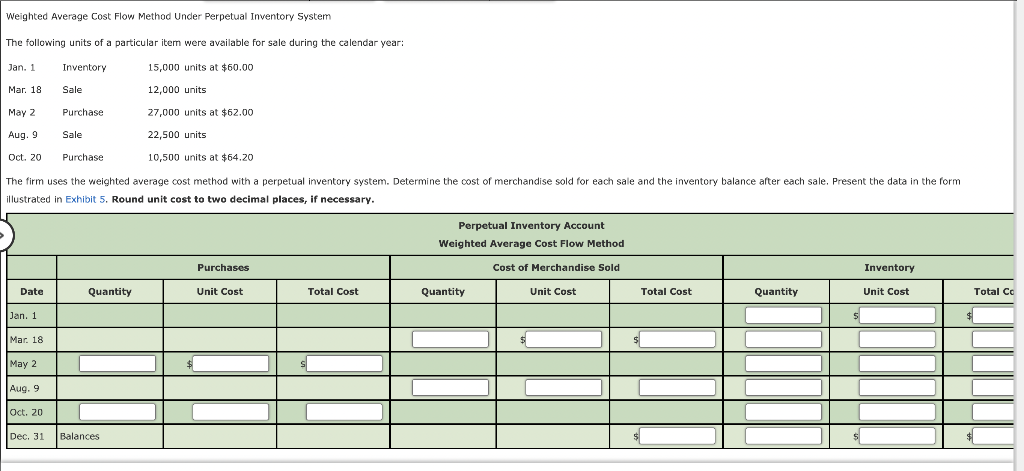This screenshot has height=471, width=1024.
Task: Select Oct. 20 Inventory Total Cost field
Action: (x=993, y=412)
